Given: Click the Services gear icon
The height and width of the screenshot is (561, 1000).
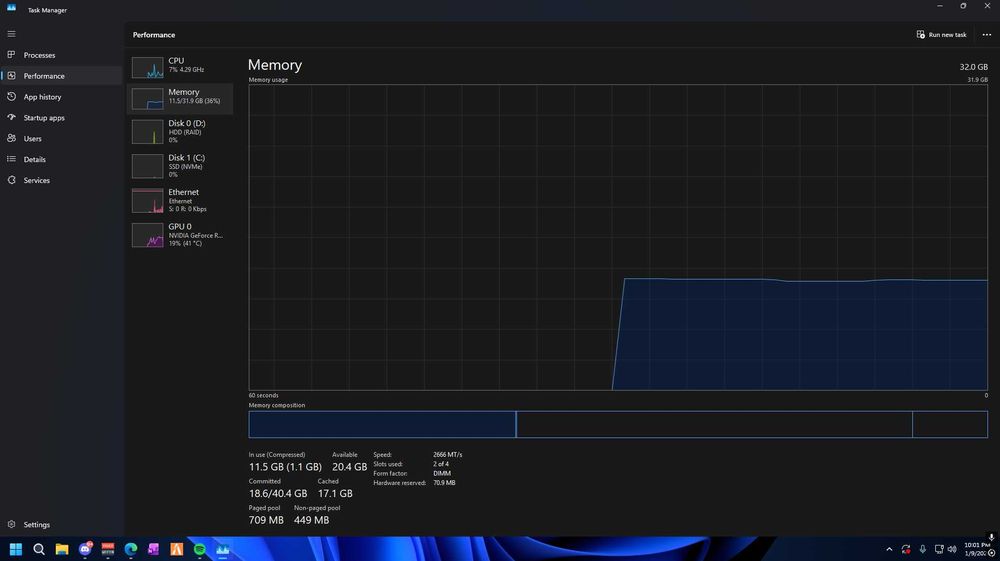Looking at the screenshot, I should click(11, 180).
